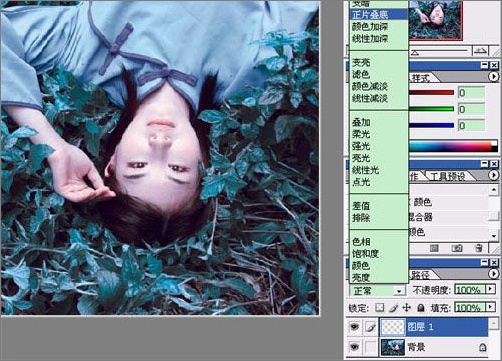This screenshot has height=361, width=502.
Task: Click red channel value field
Action: (x=471, y=92)
